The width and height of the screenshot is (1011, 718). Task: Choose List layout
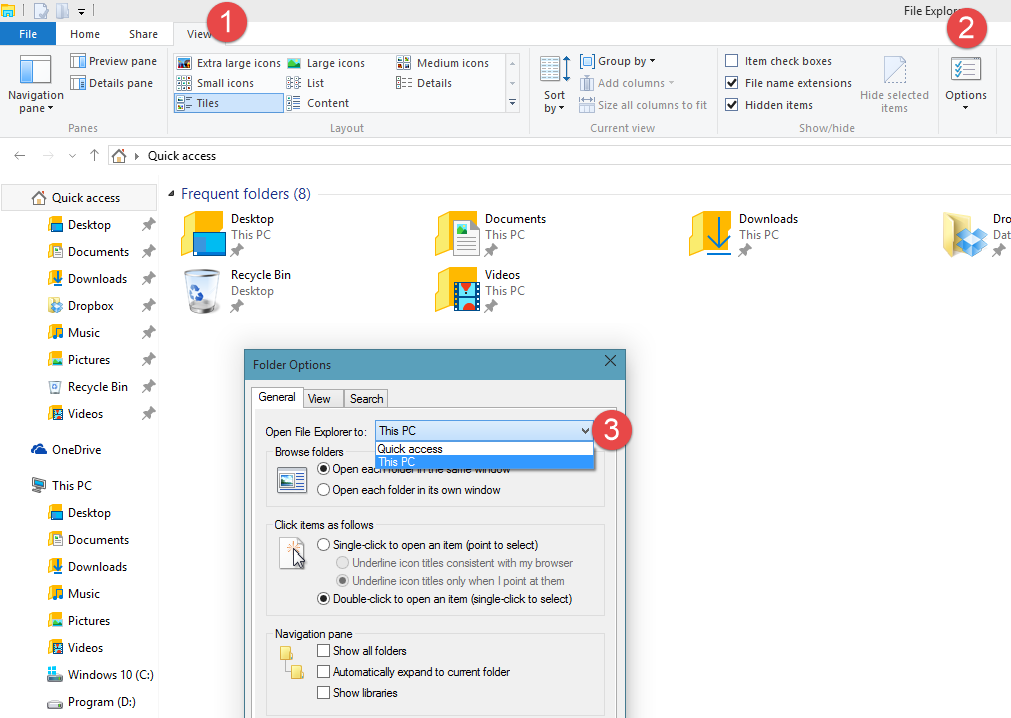click(x=305, y=83)
